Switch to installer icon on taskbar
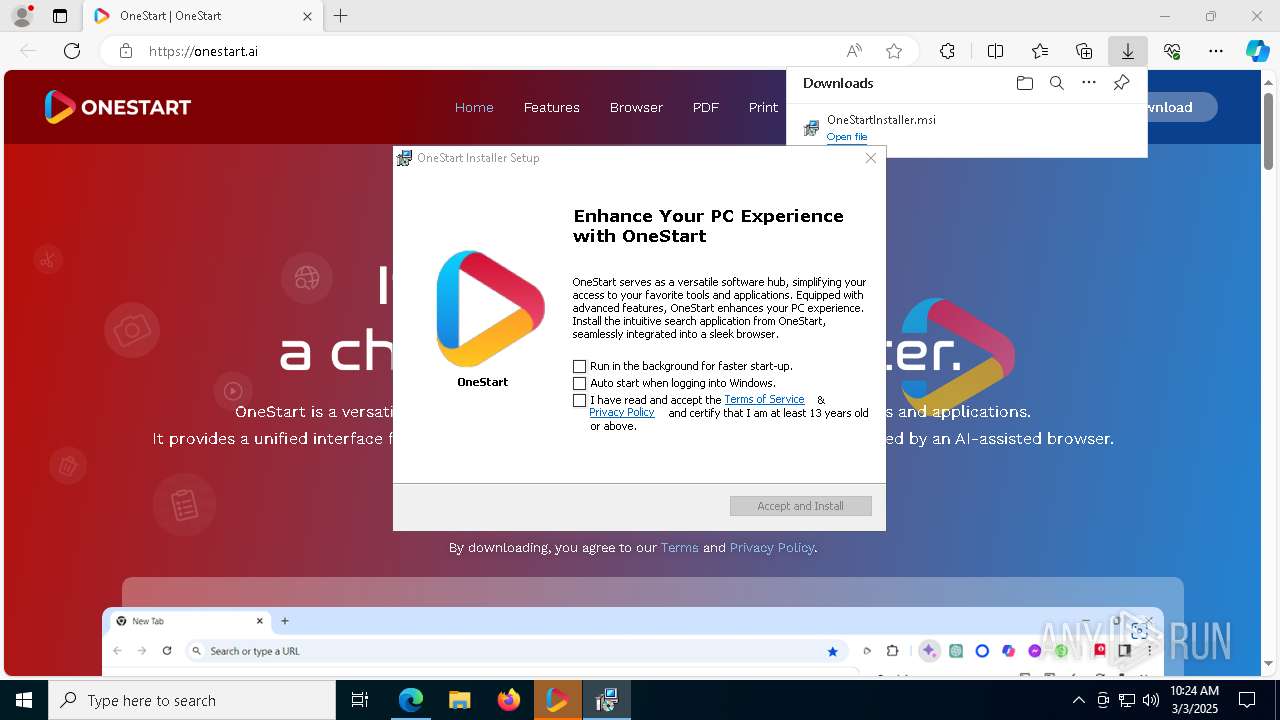Image resolution: width=1280 pixels, height=720 pixels. pos(607,700)
